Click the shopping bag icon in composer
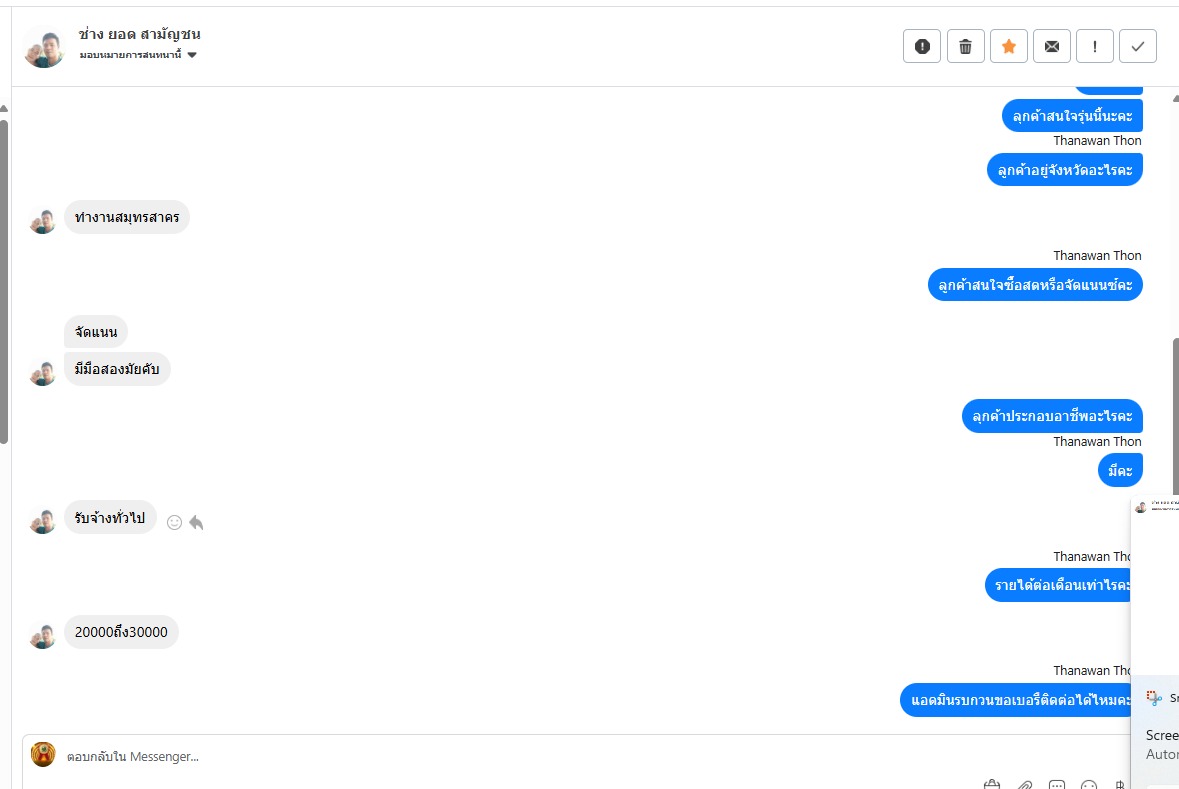Image resolution: width=1179 pixels, height=789 pixels. coord(992,785)
